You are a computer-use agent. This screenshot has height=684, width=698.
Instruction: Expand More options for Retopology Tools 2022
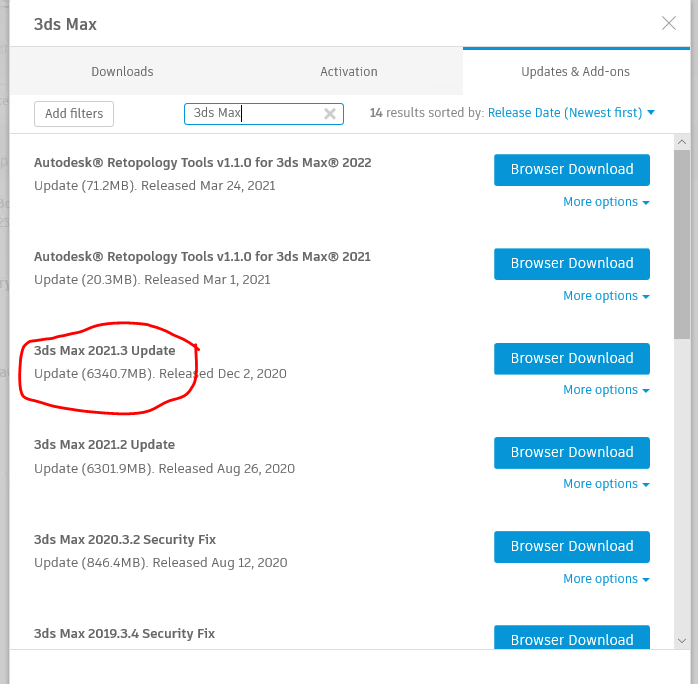[606, 202]
